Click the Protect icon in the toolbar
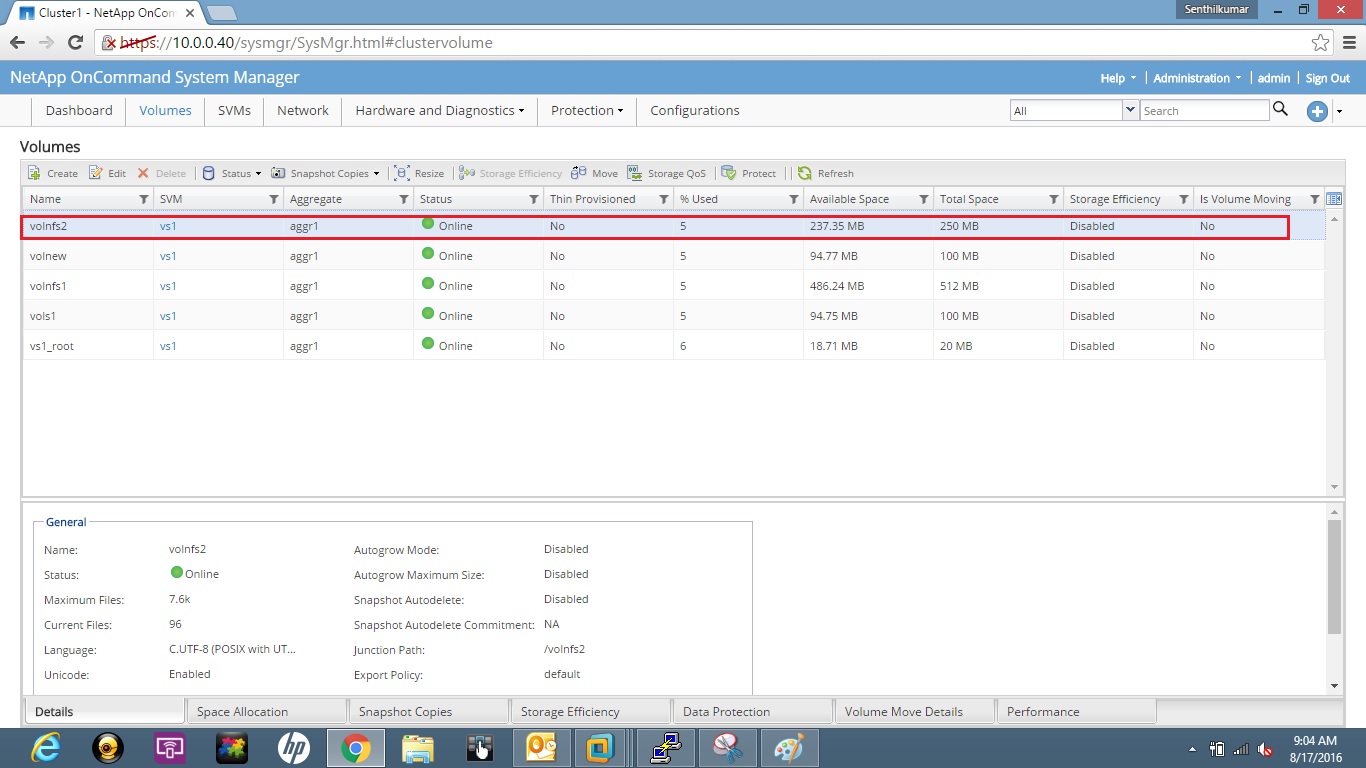Viewport: 1366px width, 768px height. pos(749,172)
